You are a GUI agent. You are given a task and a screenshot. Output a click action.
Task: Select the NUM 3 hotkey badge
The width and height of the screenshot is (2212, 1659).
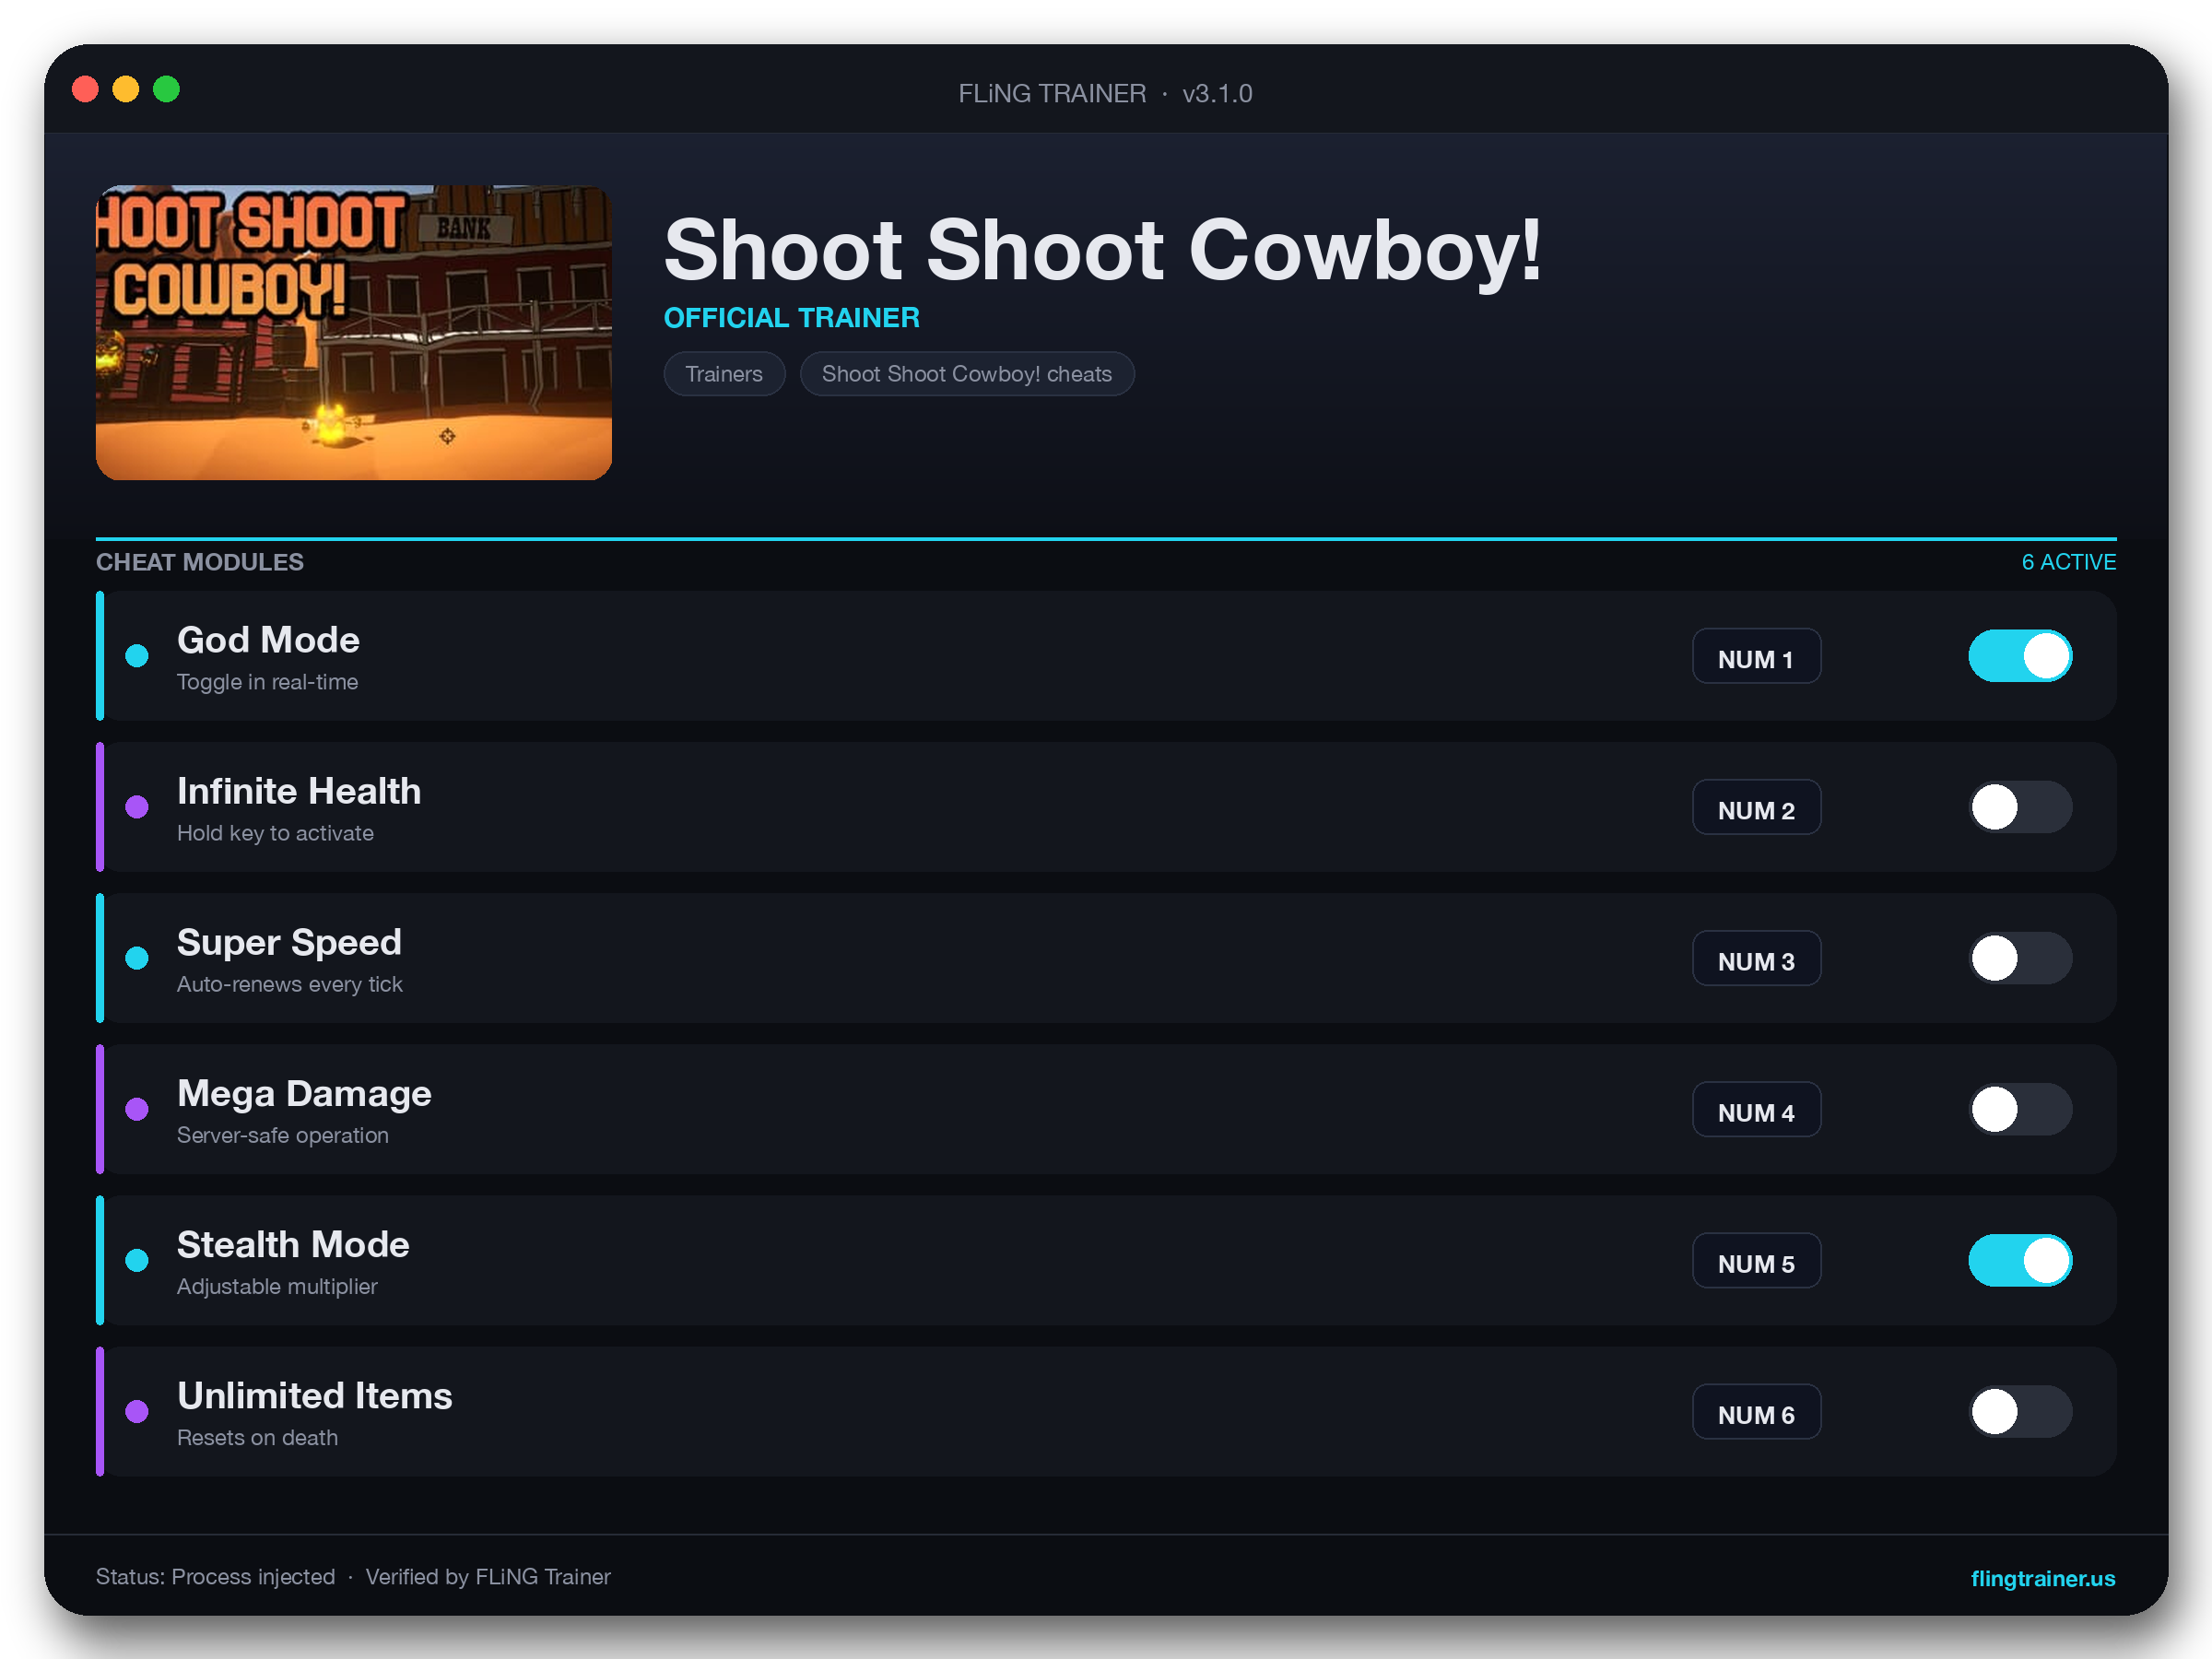(1756, 959)
